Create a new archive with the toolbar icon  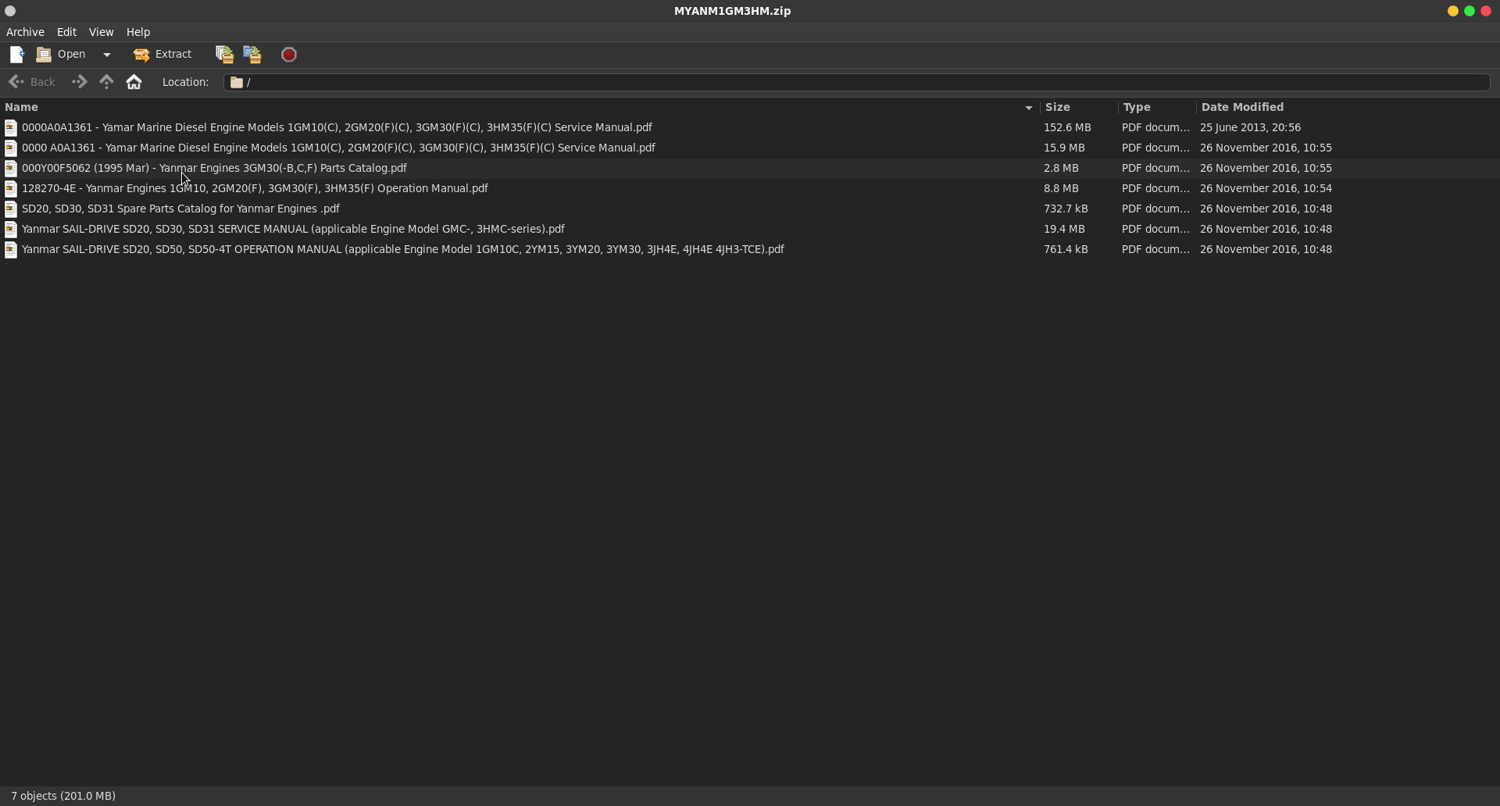click(17, 54)
